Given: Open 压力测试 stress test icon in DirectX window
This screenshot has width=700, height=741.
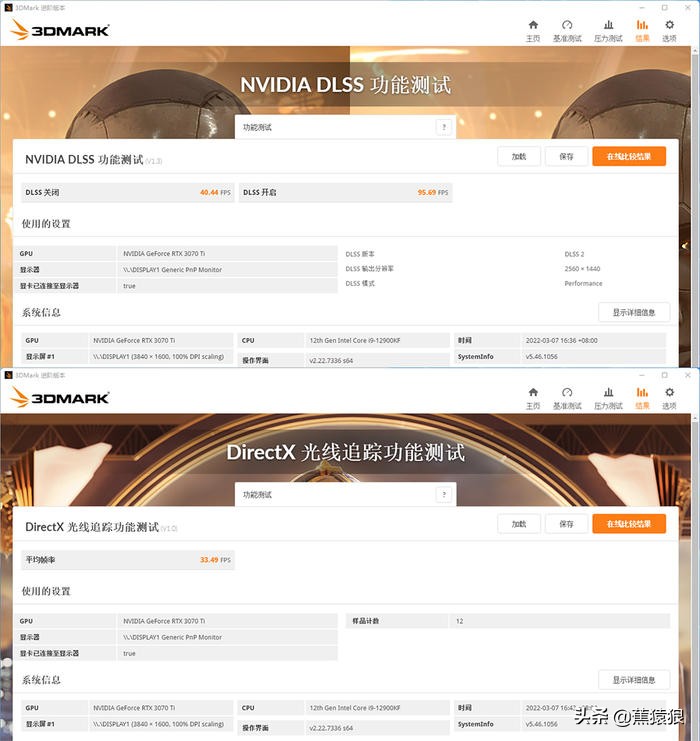Looking at the screenshot, I should 608,398.
